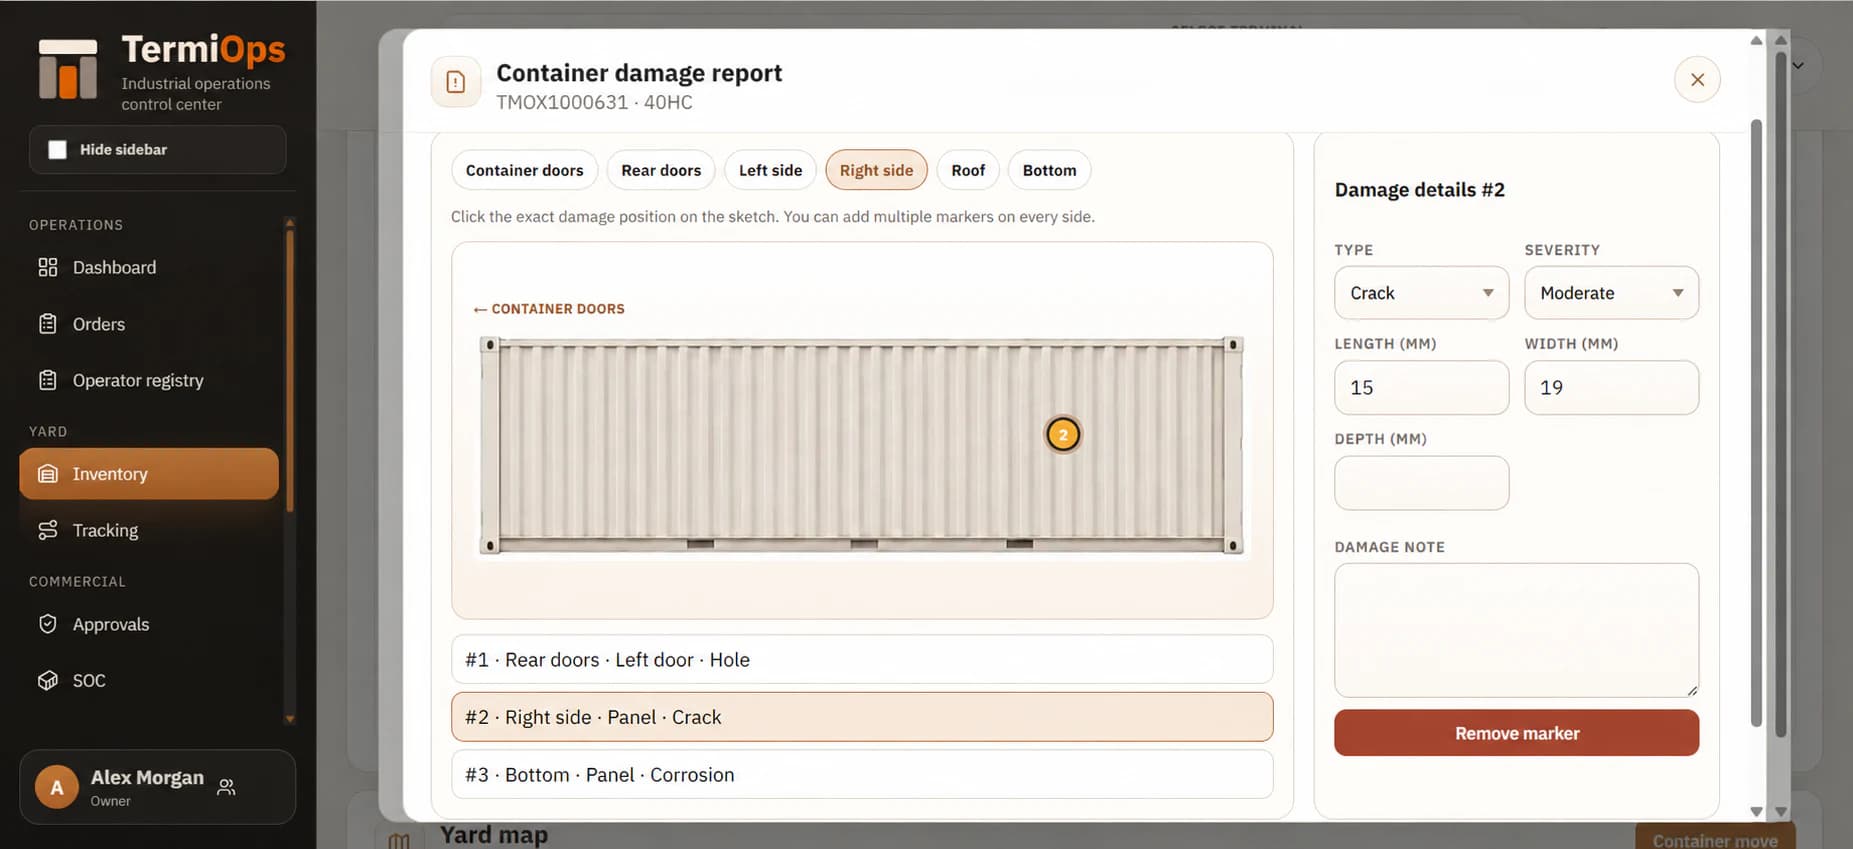Switch to the Rear doors tab
This screenshot has height=849, width=1853.
[x=661, y=171]
